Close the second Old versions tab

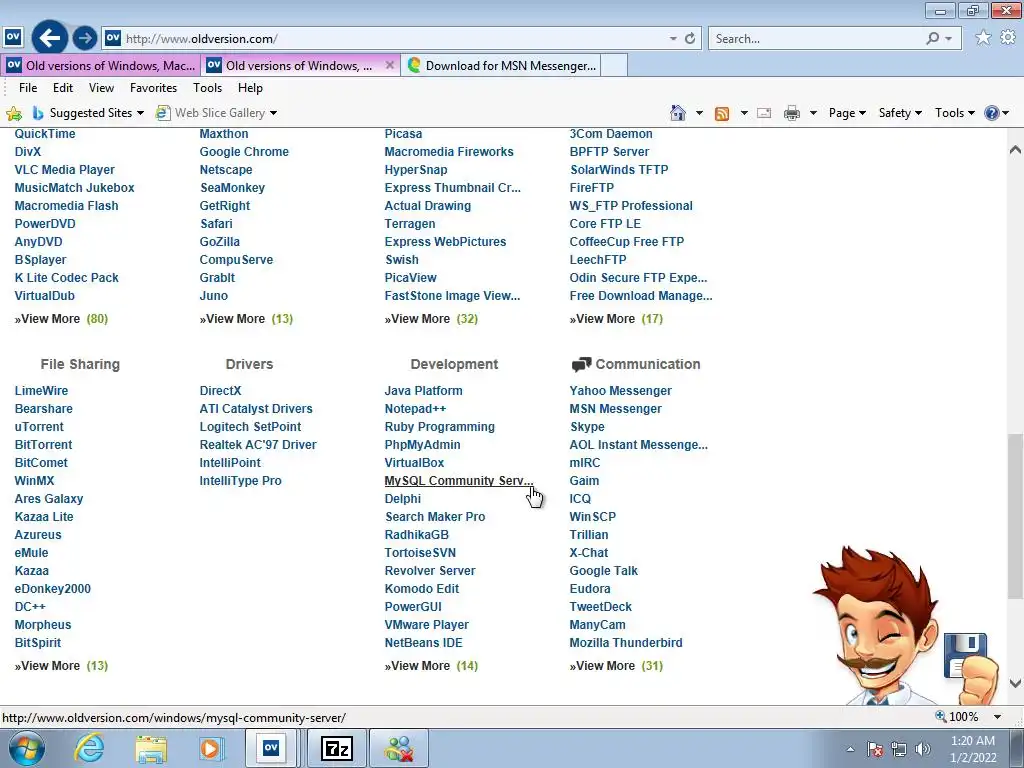390,65
